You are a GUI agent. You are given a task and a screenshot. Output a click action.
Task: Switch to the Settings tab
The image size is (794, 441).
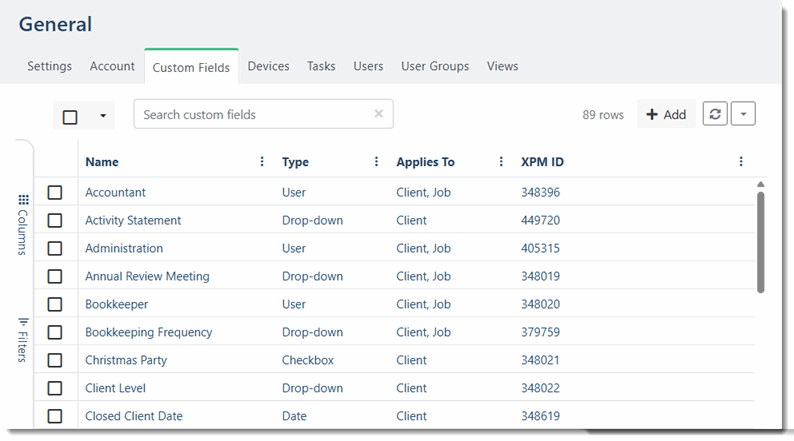pyautogui.click(x=50, y=66)
